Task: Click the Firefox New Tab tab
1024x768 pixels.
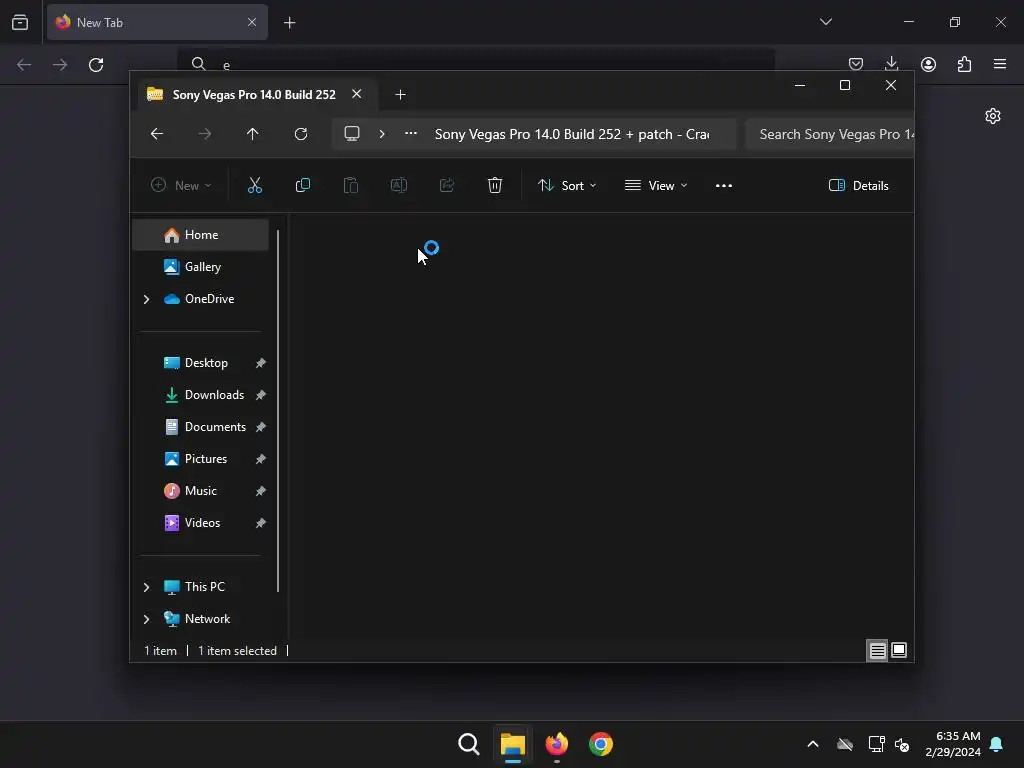Action: coord(157,23)
